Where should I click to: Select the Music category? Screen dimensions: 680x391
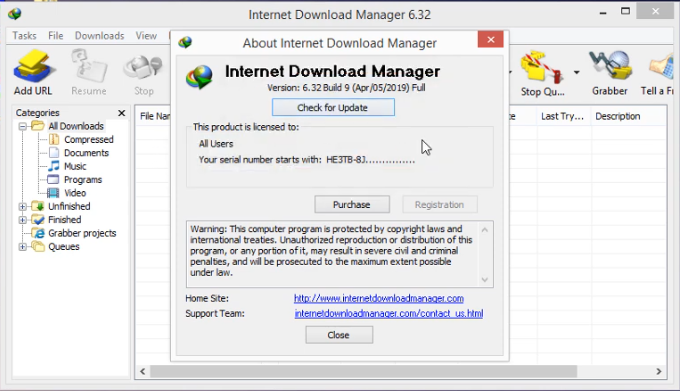[75, 166]
